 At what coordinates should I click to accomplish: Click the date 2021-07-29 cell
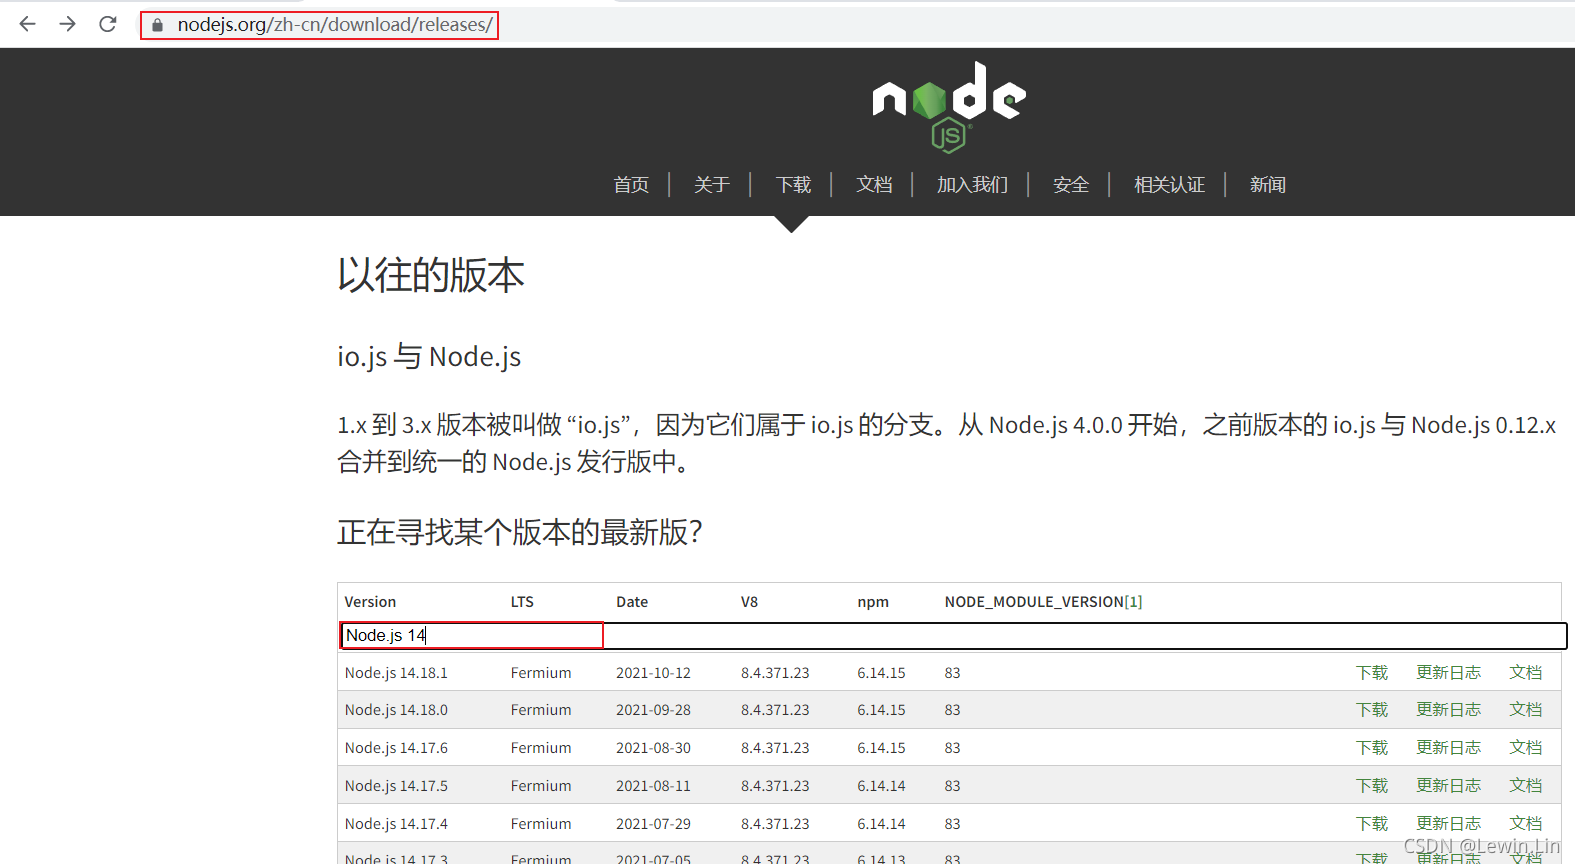(653, 824)
